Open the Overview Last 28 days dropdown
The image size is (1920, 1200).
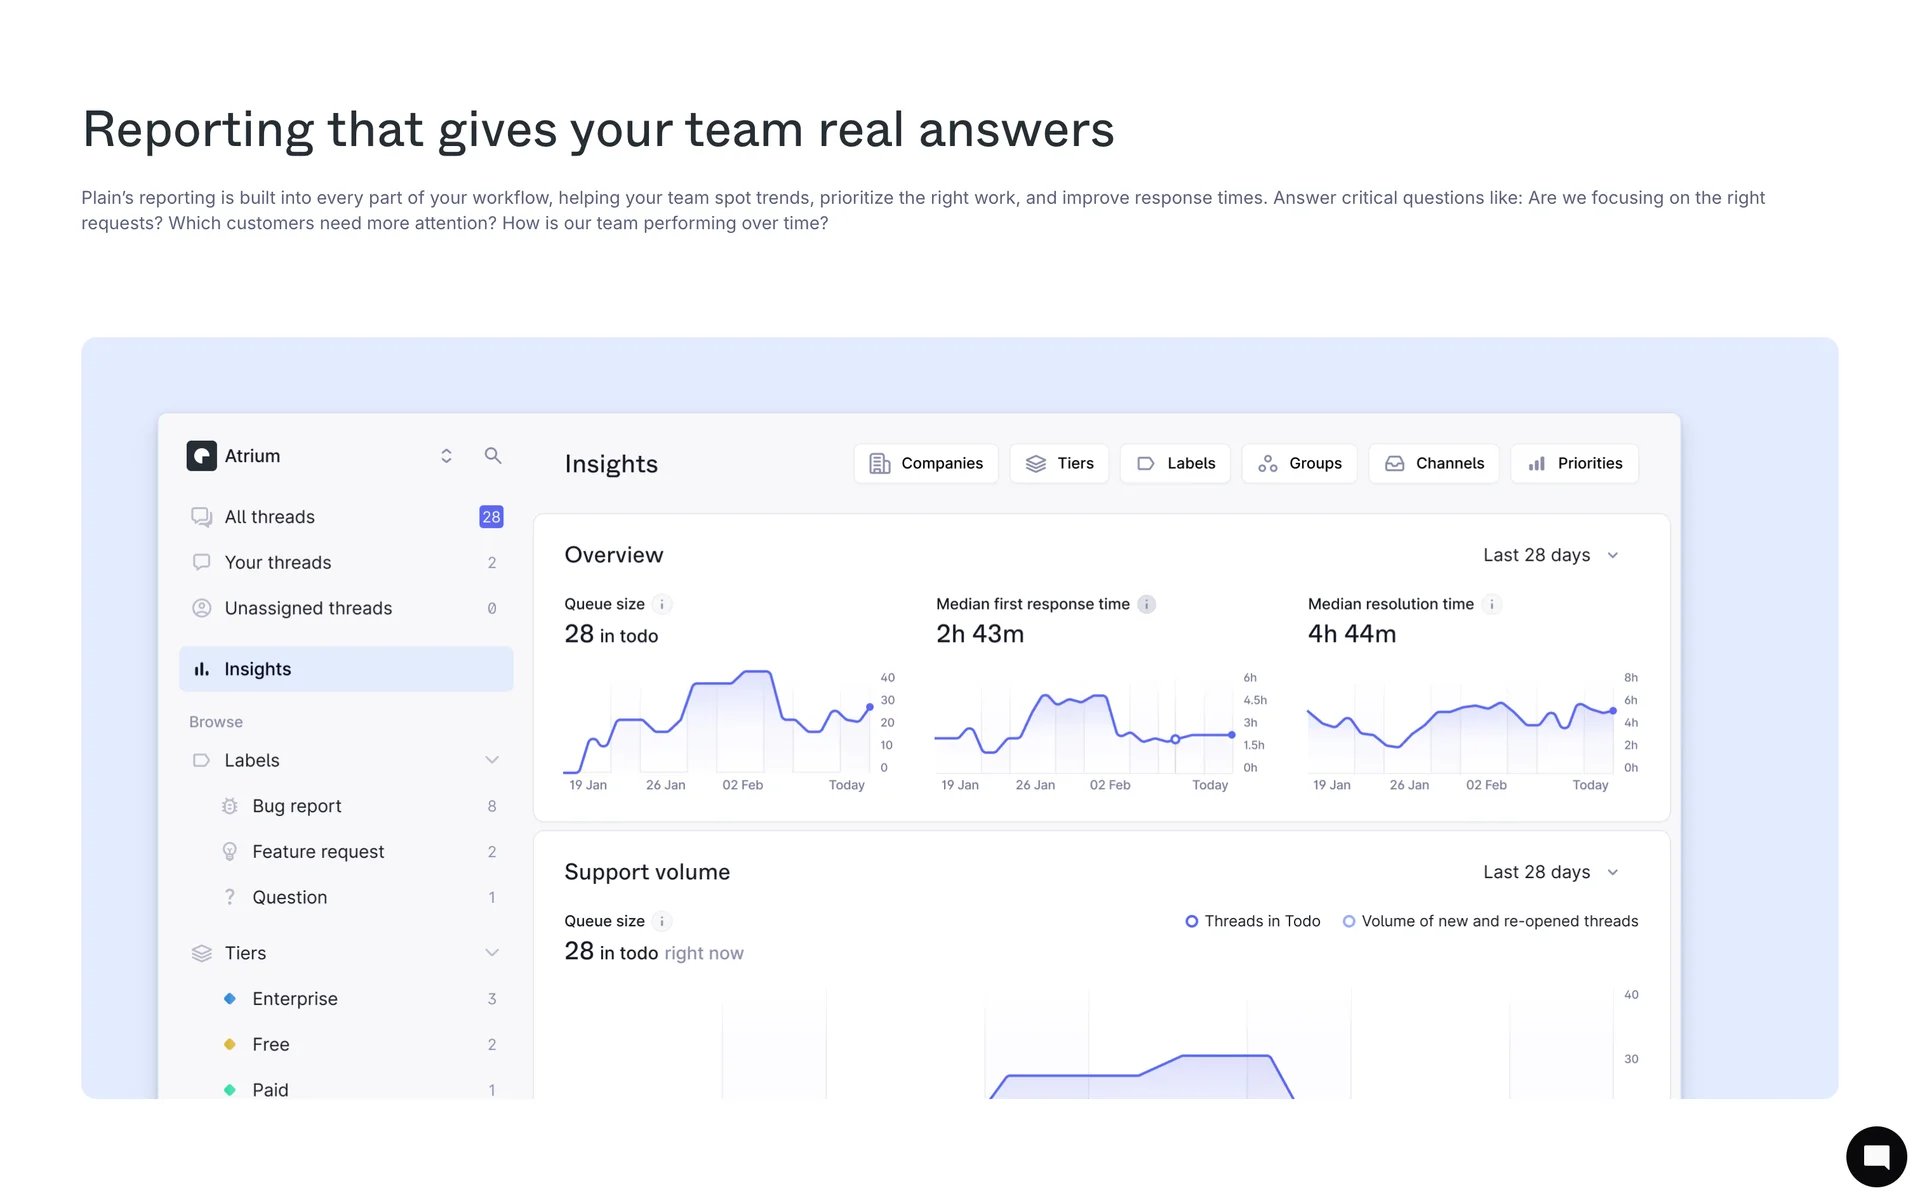coord(1550,555)
